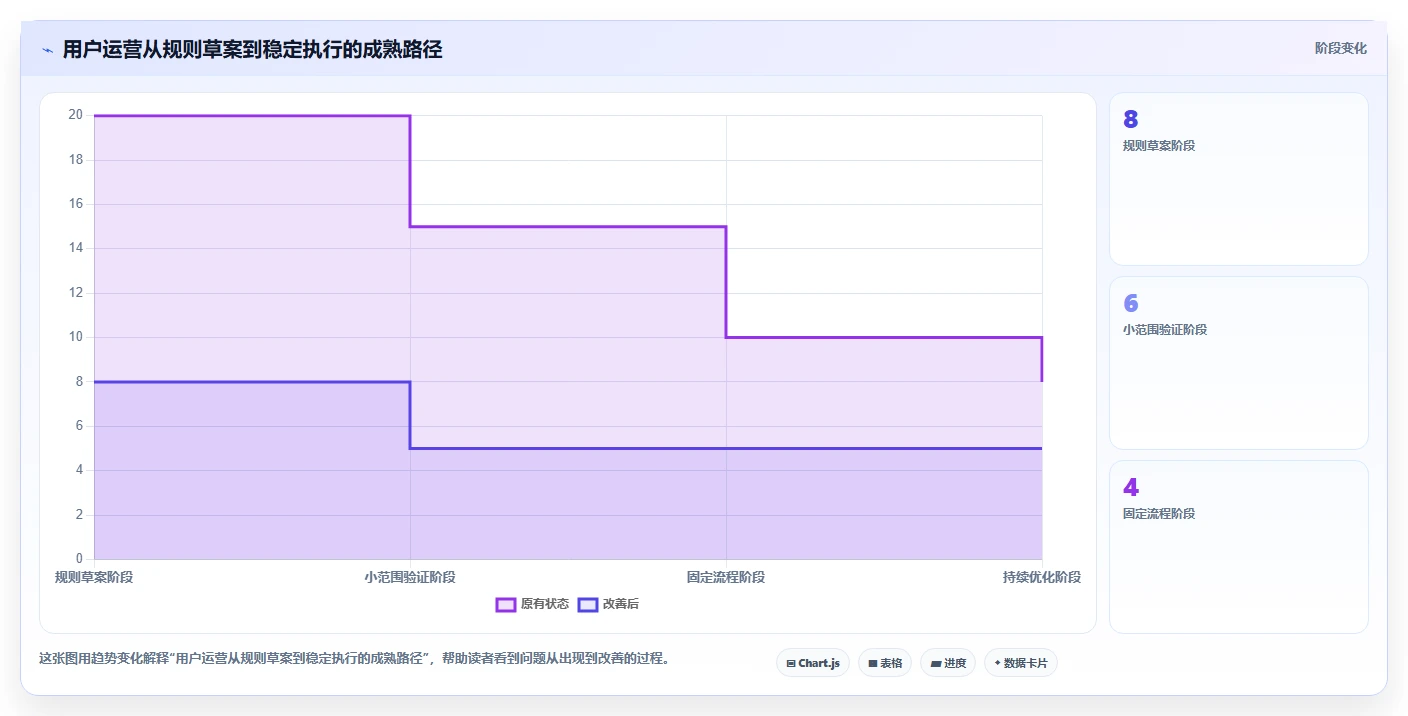Image resolution: width=1408 pixels, height=716 pixels.
Task: Click the number 6 in second card
Action: click(x=1130, y=304)
